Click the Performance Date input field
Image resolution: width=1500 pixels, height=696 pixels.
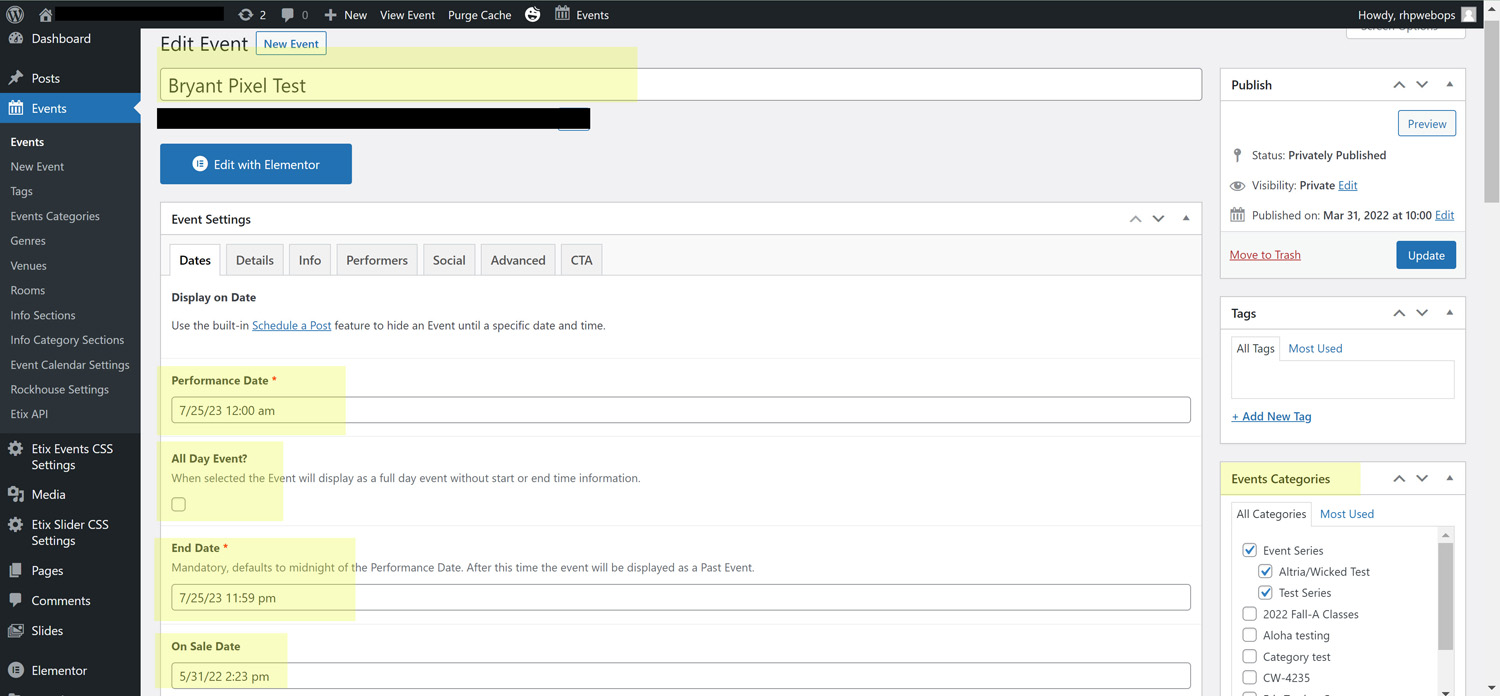pos(680,410)
